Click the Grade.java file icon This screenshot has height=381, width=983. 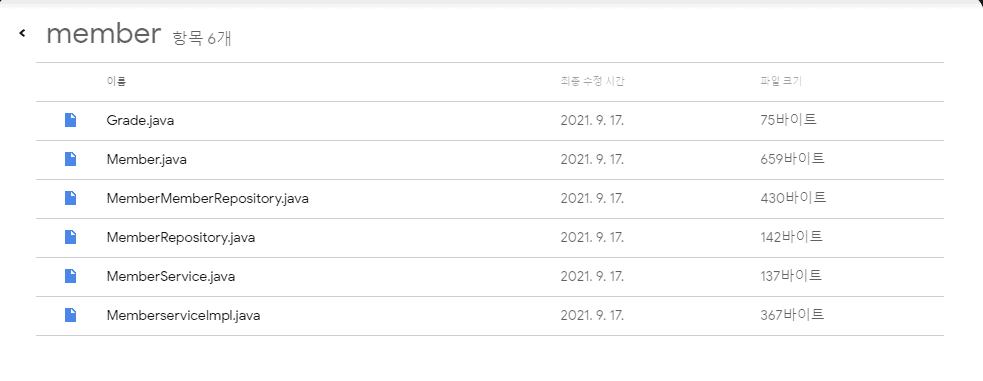pyautogui.click(x=71, y=120)
